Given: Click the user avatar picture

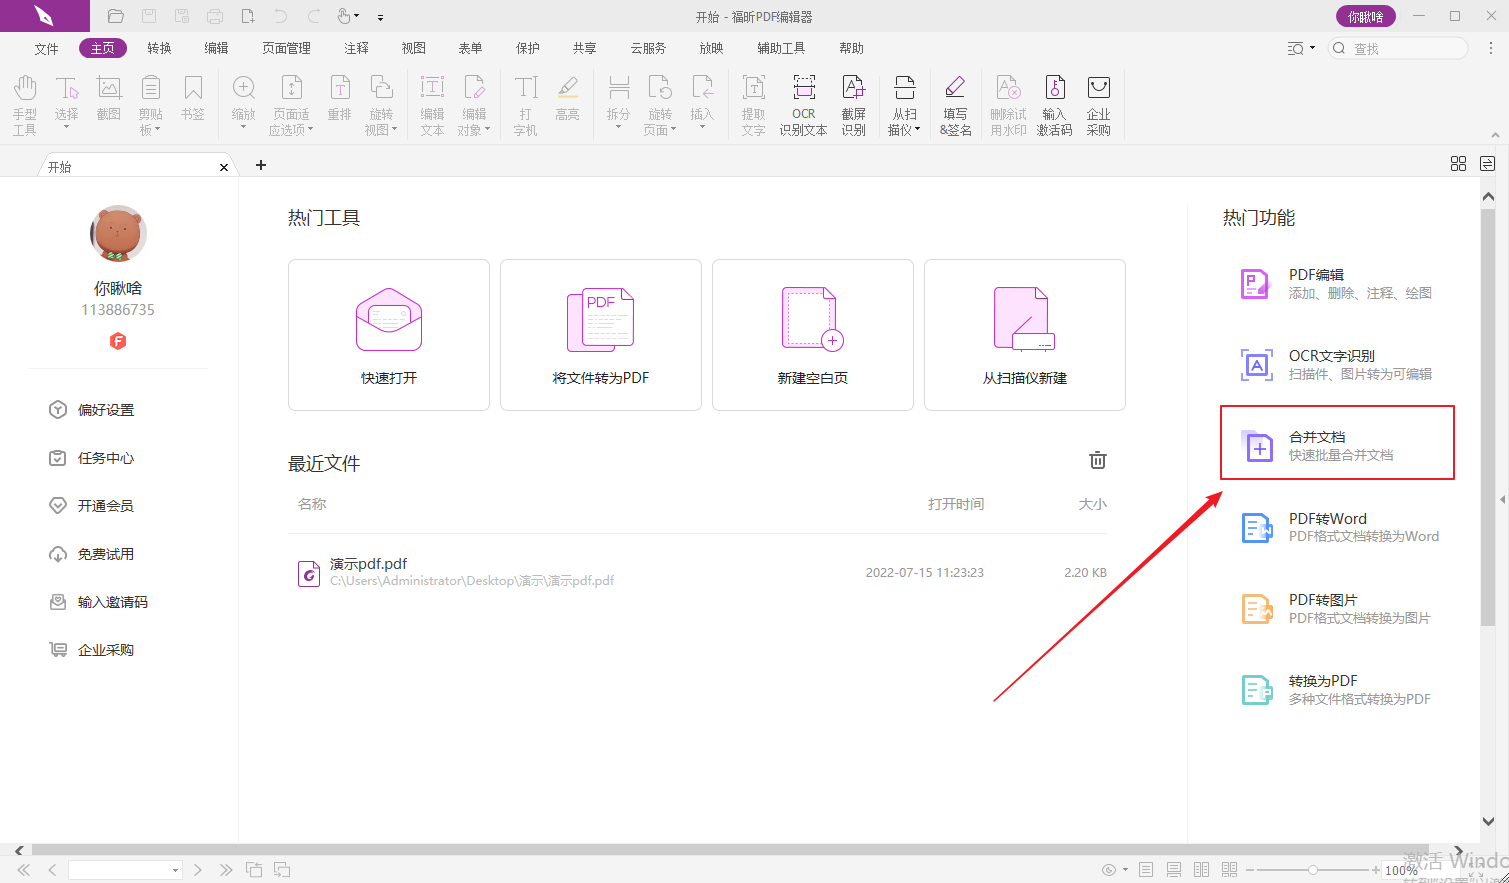Looking at the screenshot, I should pyautogui.click(x=118, y=234).
